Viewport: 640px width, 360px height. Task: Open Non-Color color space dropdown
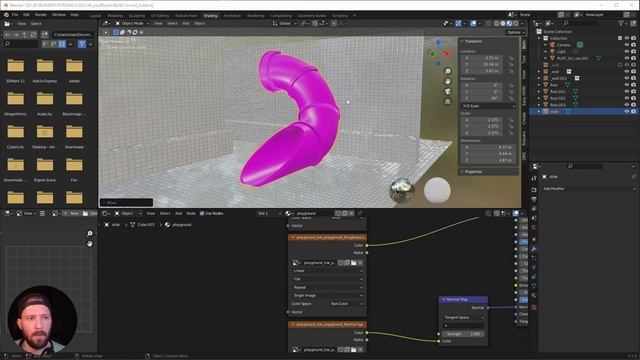point(346,304)
